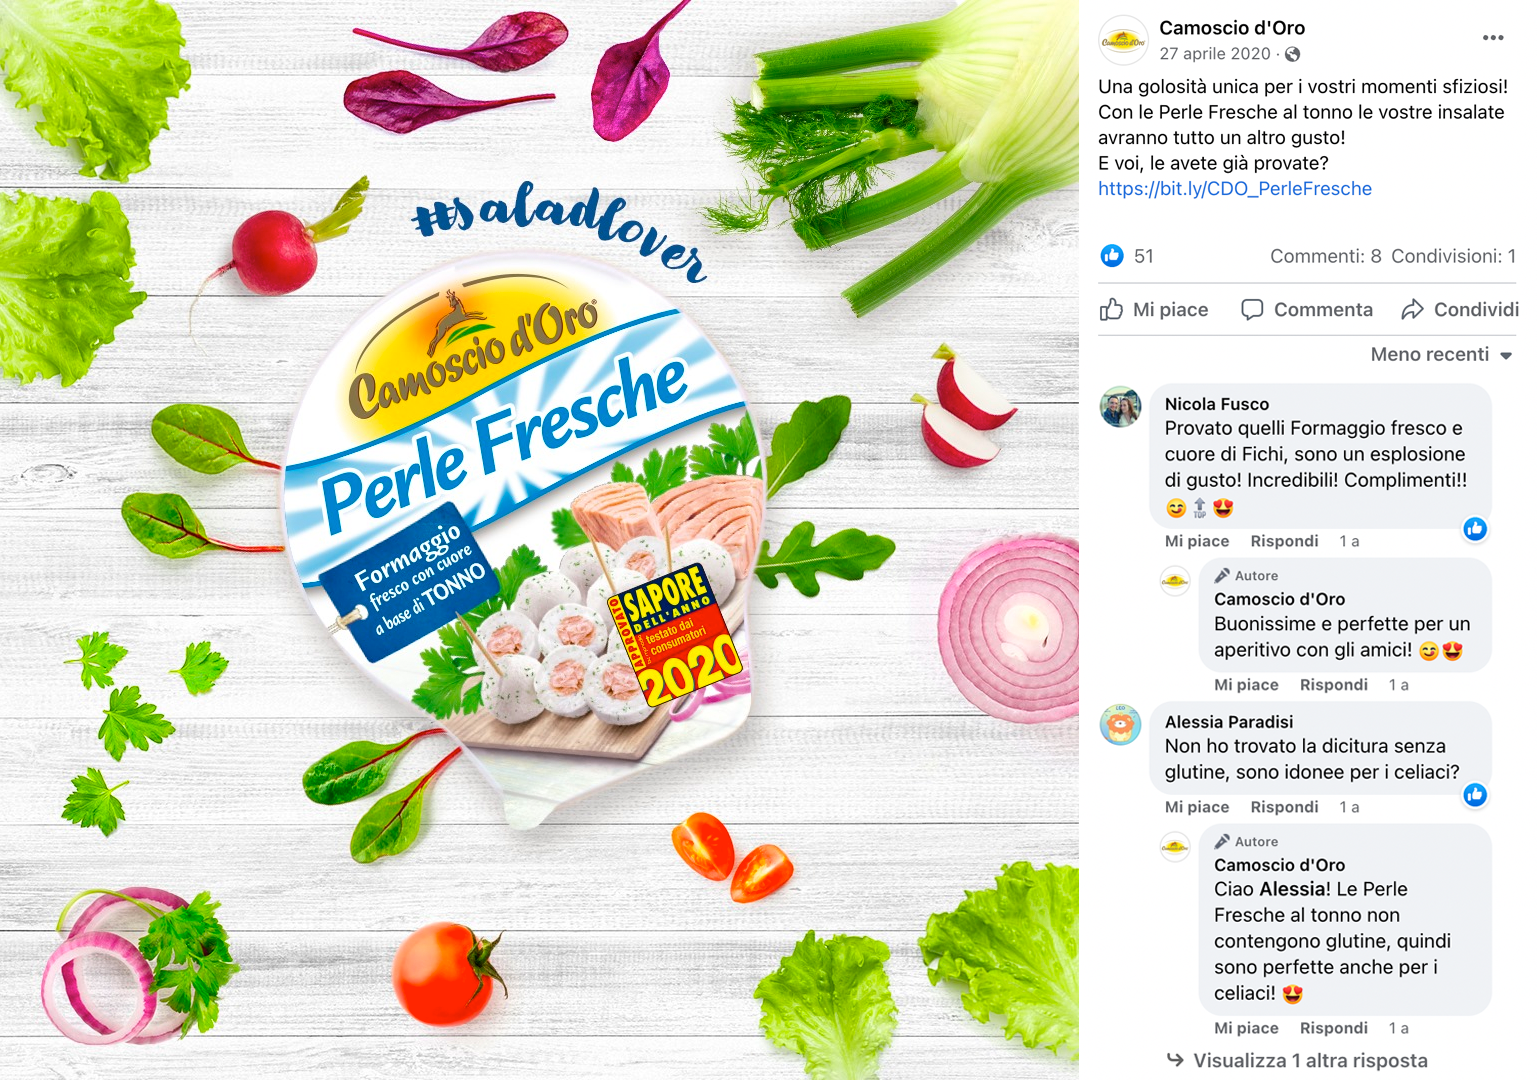Open Nicola Fusco's profile picture
The width and height of the screenshot is (1537, 1080).
[1121, 407]
